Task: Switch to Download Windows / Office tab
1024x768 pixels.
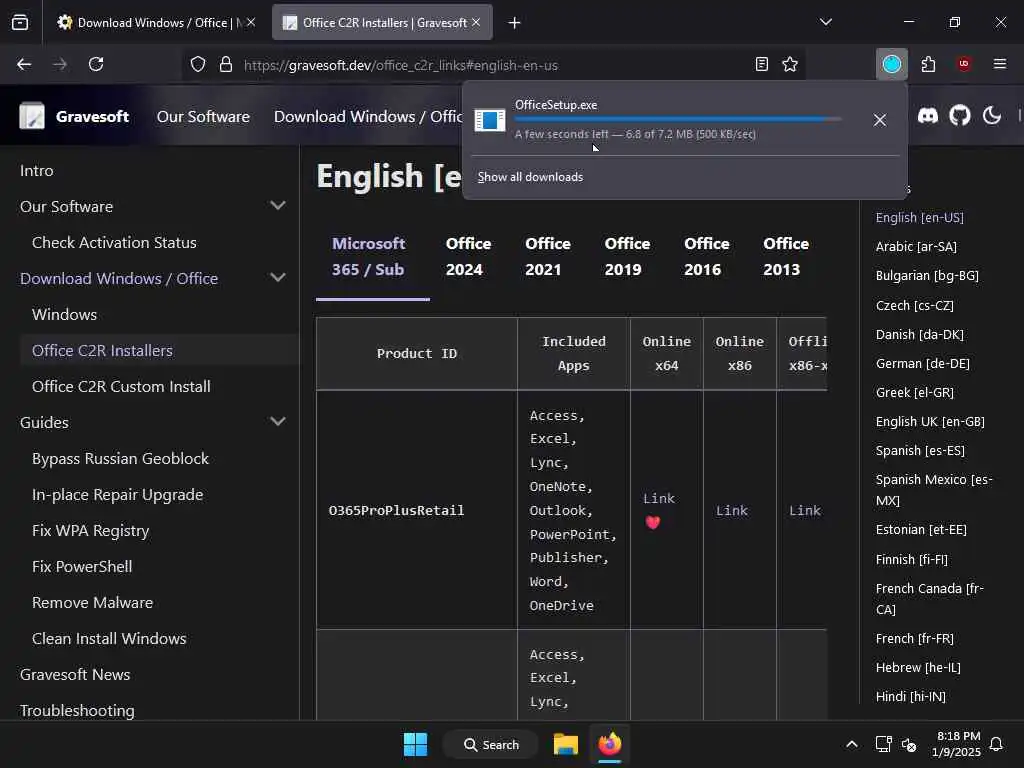Action: [155, 23]
